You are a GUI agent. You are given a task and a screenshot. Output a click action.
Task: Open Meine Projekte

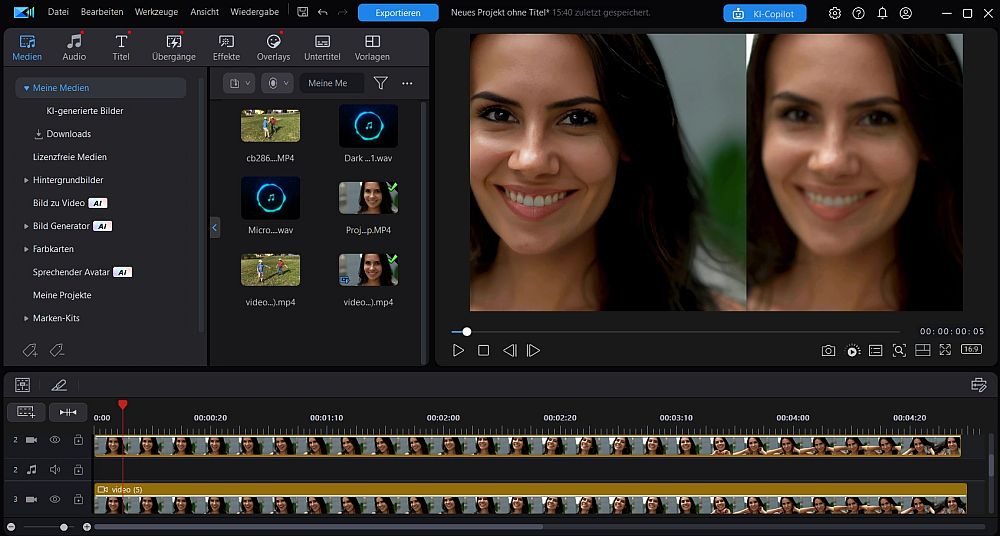click(62, 295)
